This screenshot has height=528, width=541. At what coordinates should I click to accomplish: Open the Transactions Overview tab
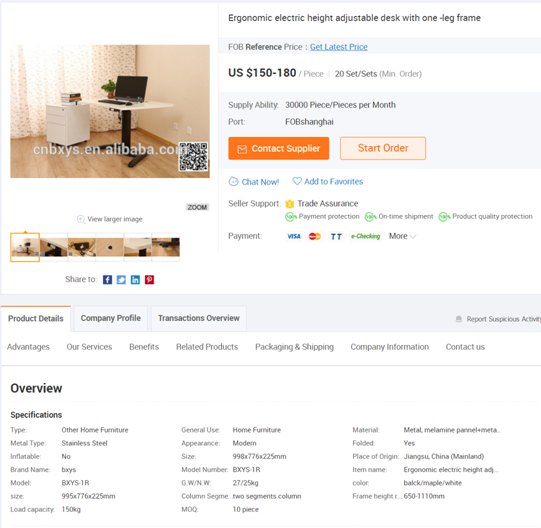click(x=199, y=318)
